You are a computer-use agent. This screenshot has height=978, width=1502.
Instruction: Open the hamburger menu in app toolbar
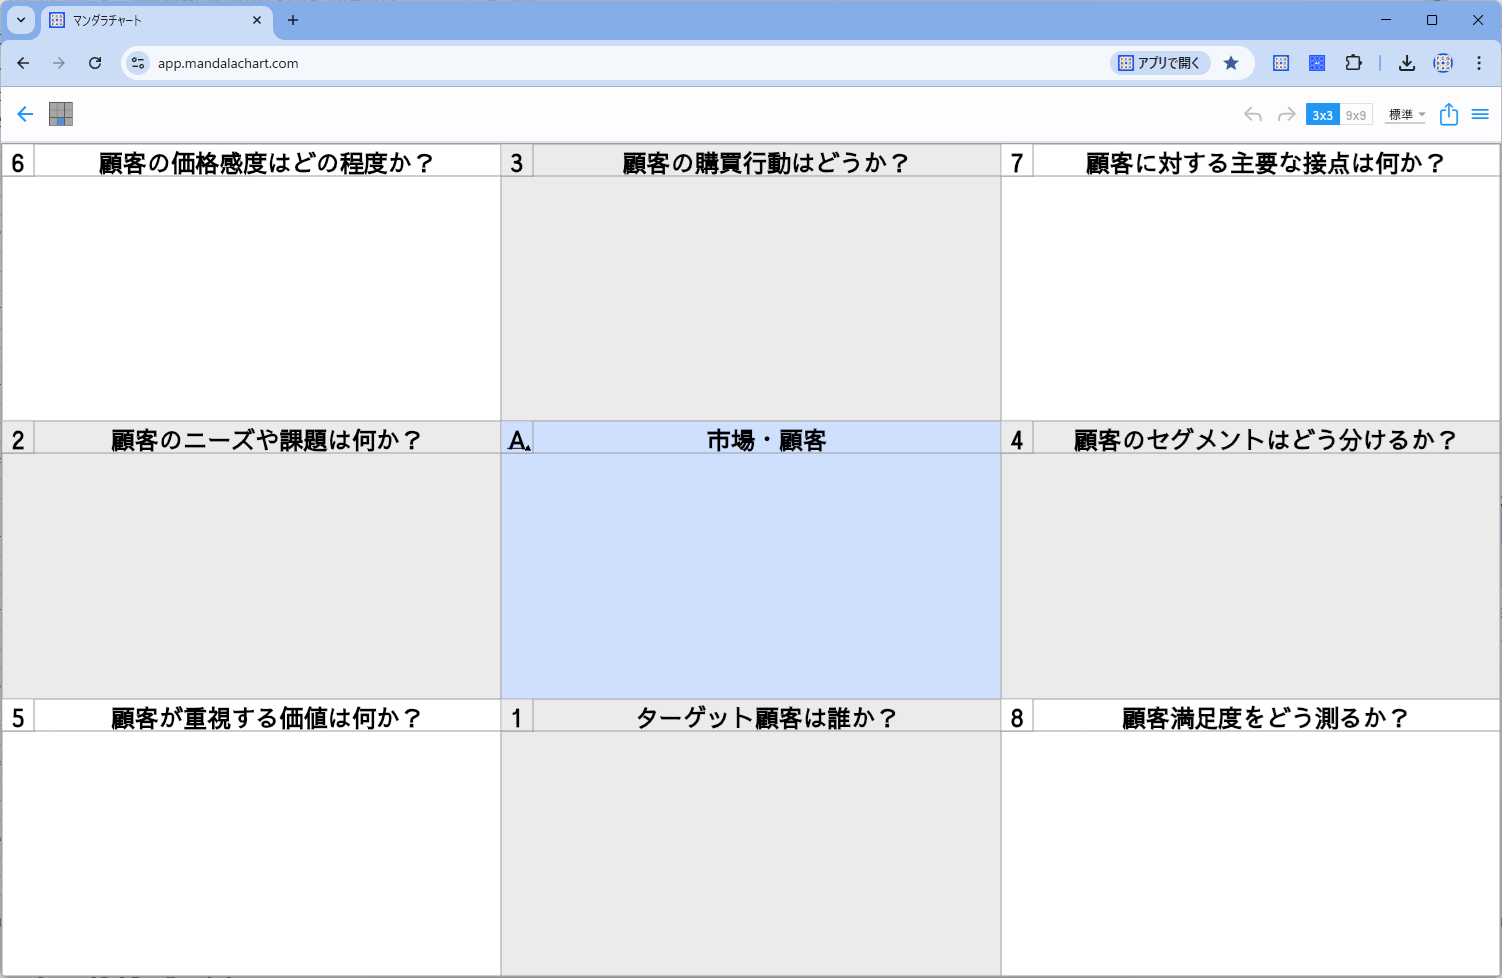coord(1480,114)
